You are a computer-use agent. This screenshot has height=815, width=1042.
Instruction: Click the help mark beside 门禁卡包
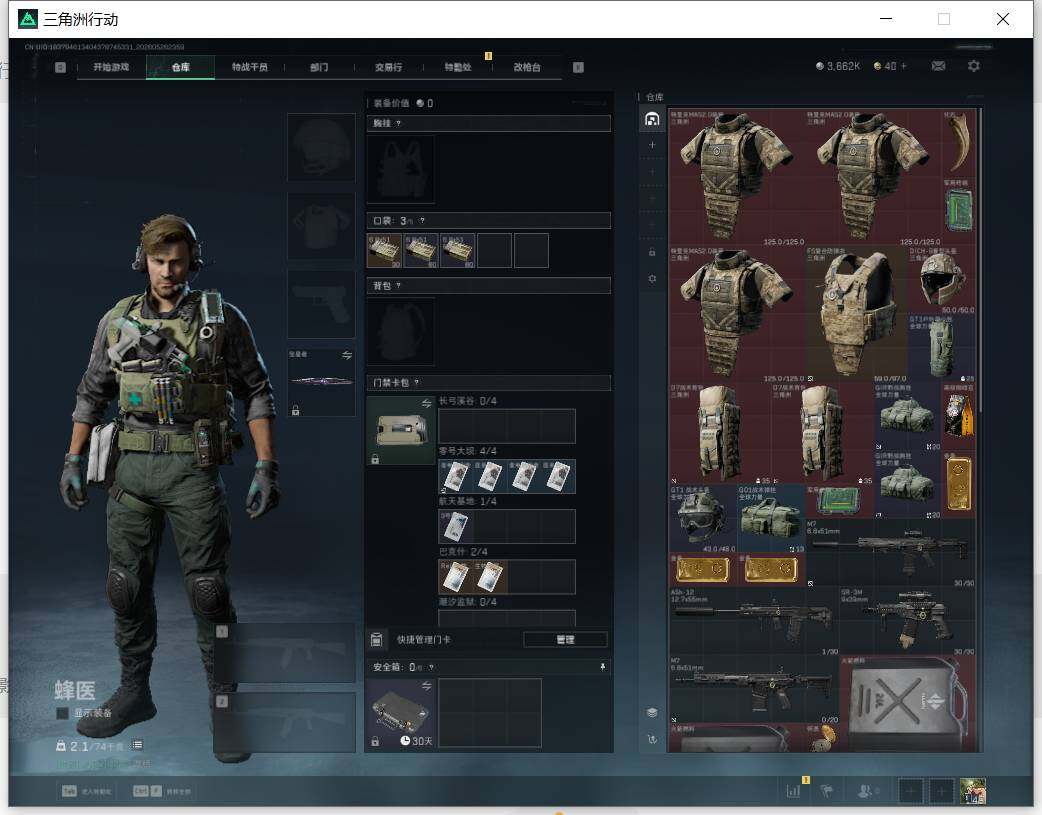coord(417,383)
